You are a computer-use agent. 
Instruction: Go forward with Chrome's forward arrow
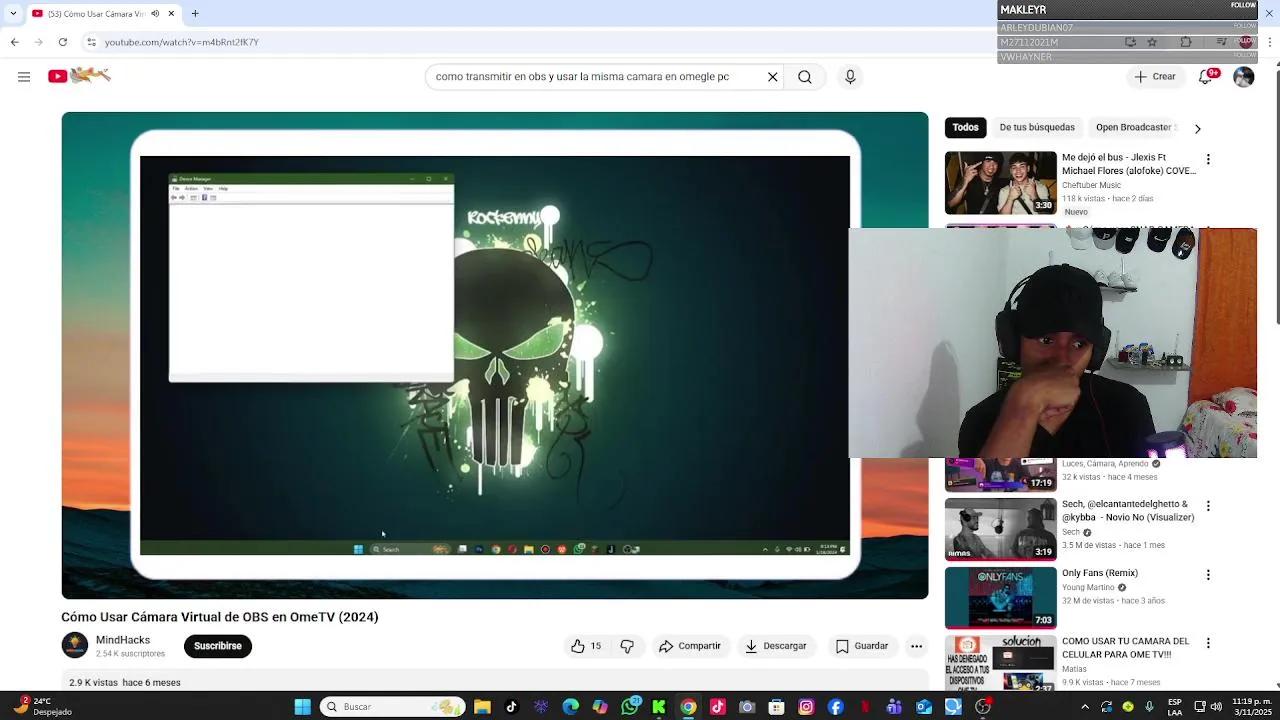39,42
